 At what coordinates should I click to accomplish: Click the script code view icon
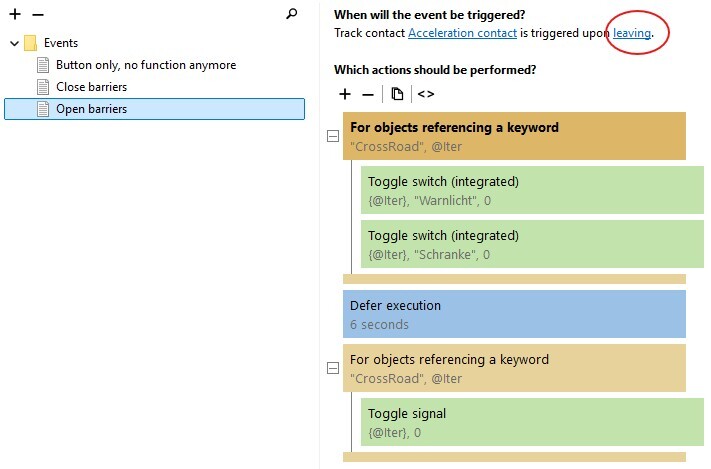pyautogui.click(x=426, y=94)
